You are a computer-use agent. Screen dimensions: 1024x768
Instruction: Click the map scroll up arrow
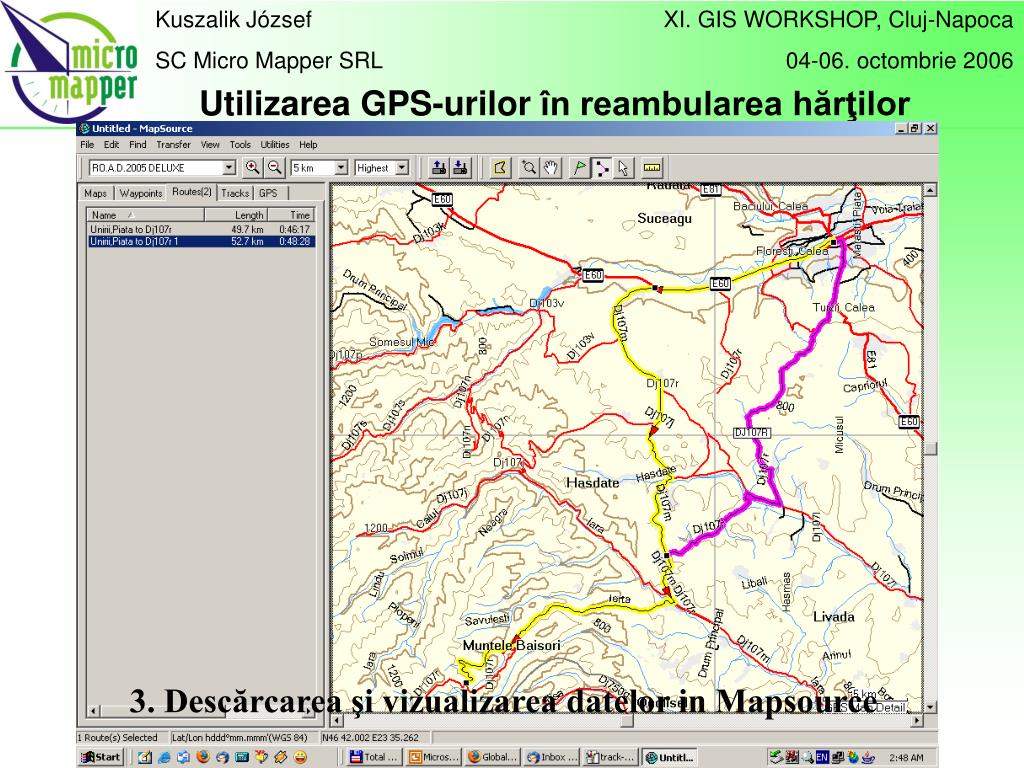click(x=930, y=190)
